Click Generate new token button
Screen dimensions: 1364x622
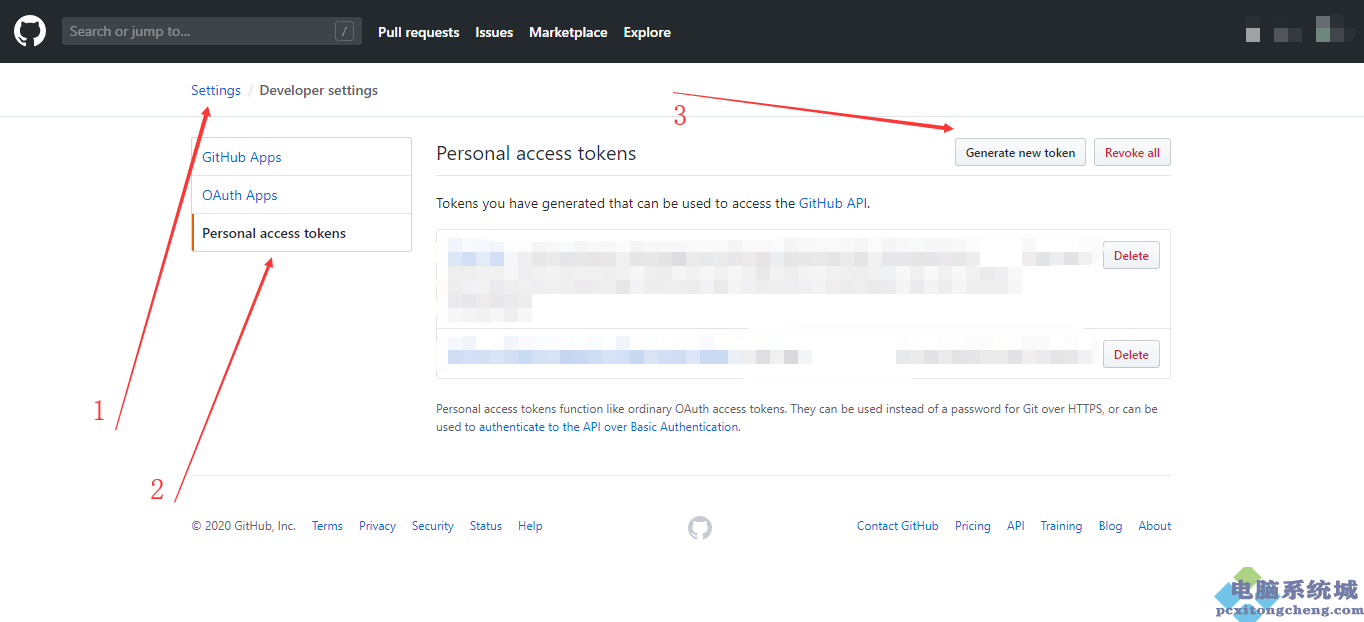coord(1020,153)
